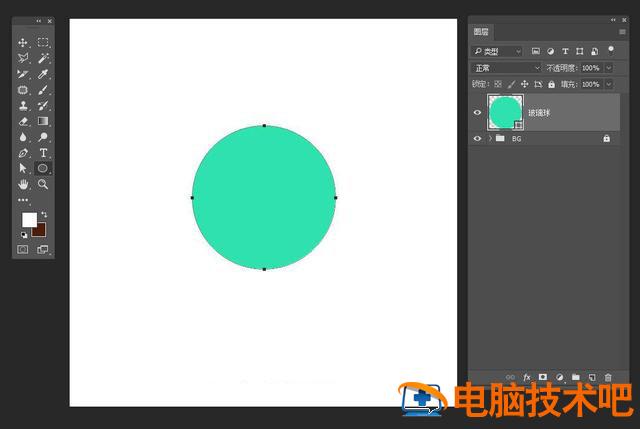Viewport: 640px width, 429px height.
Task: Select the History Brush tool
Action: [x=43, y=106]
